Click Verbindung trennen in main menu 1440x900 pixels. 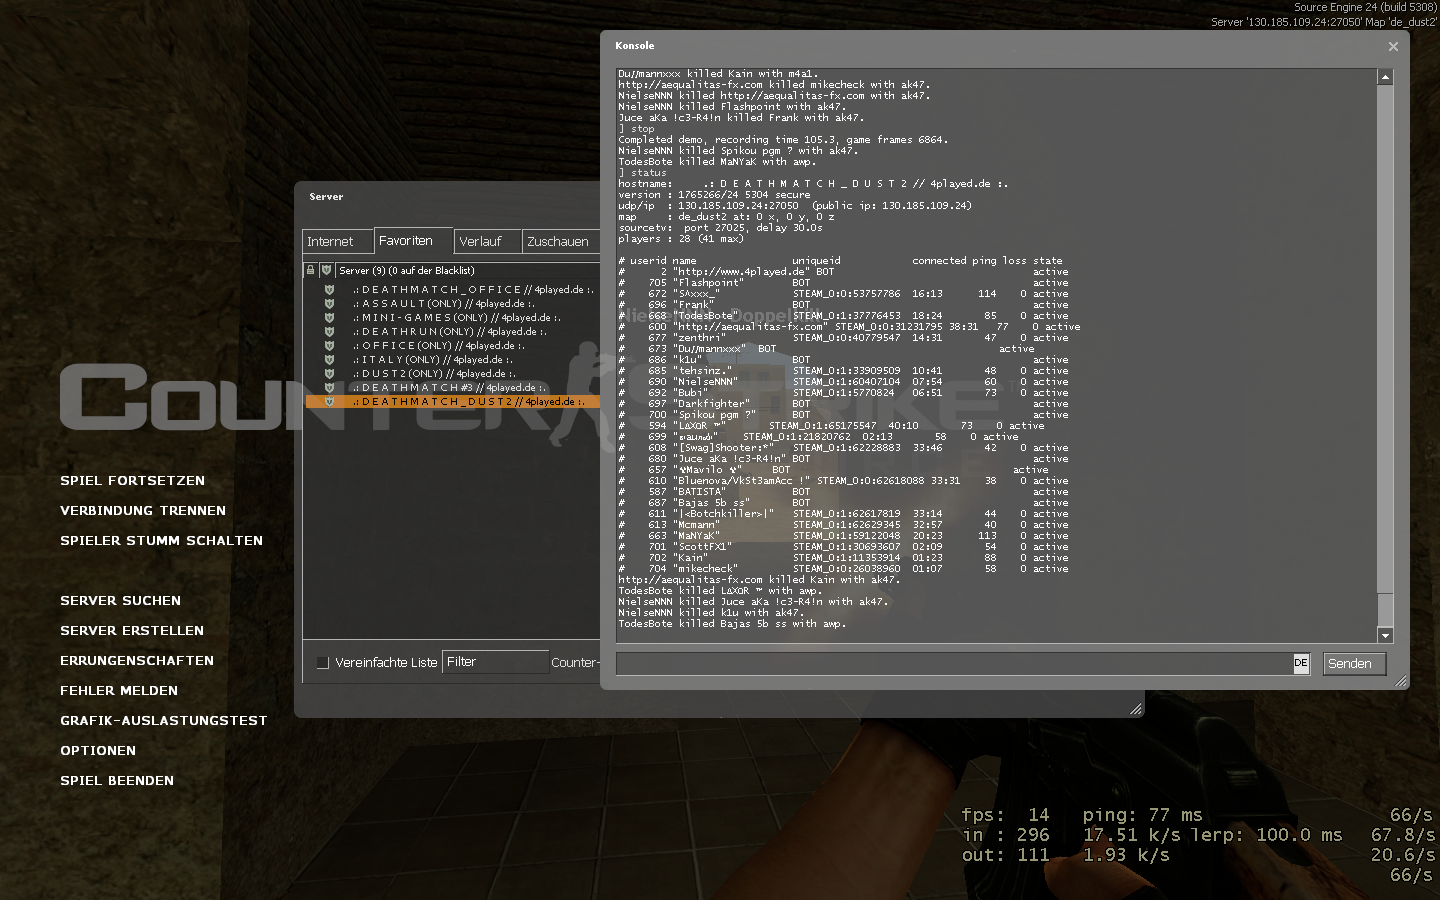(143, 511)
